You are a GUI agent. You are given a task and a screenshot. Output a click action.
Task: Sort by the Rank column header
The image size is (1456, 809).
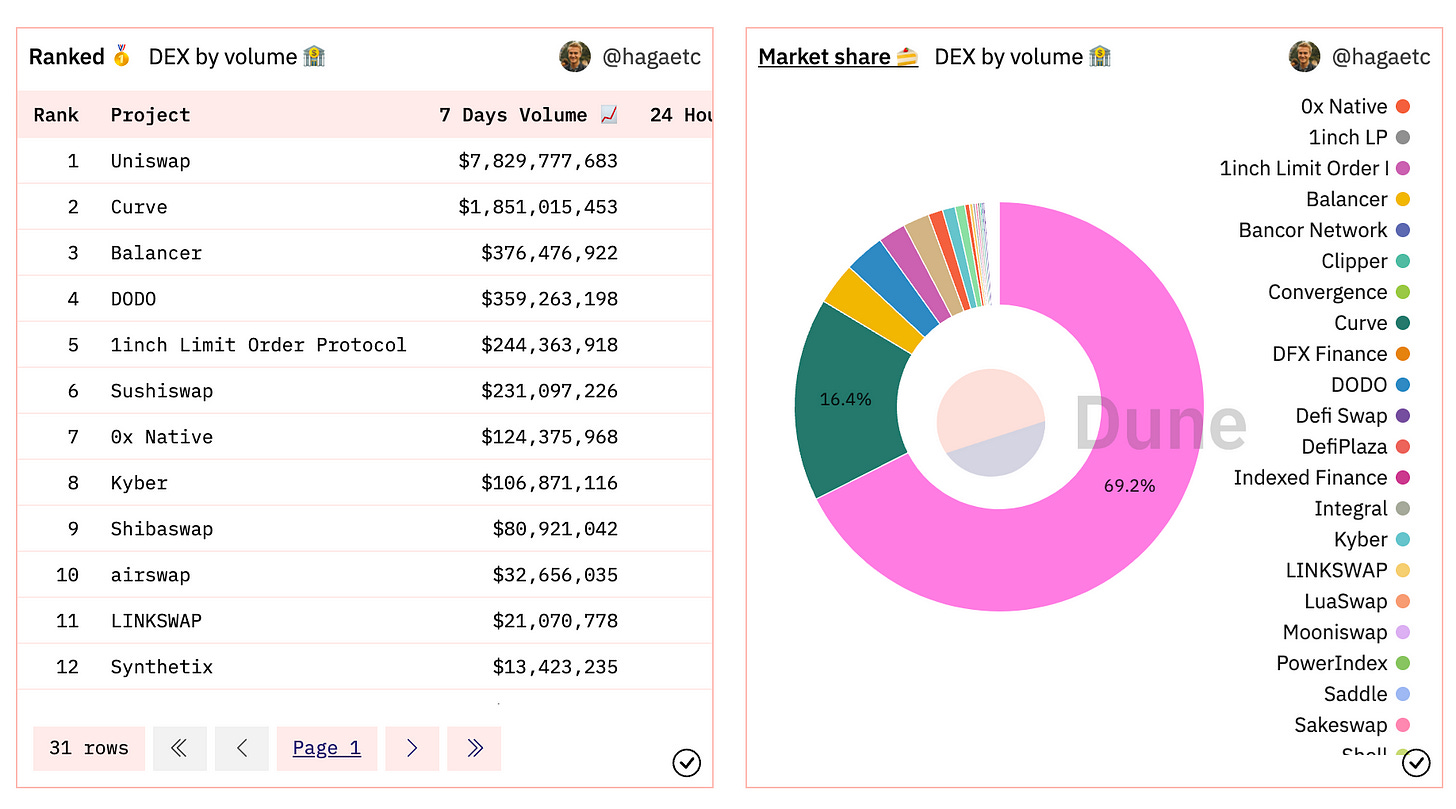56,115
